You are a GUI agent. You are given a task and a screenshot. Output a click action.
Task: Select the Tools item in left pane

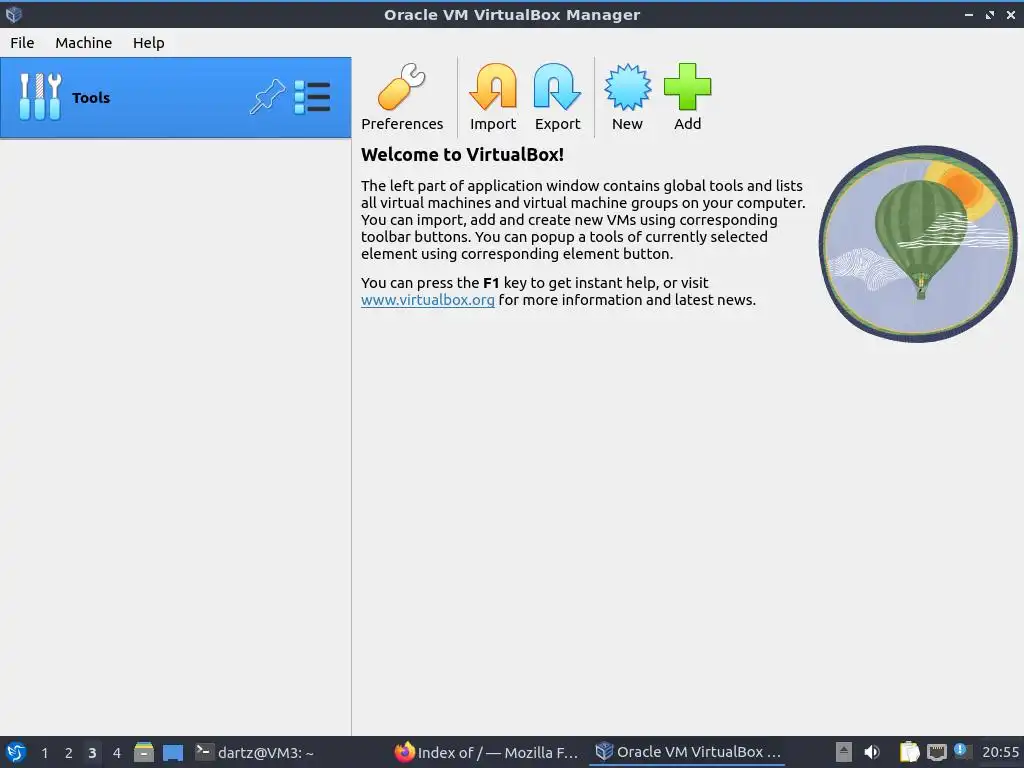pyautogui.click(x=175, y=97)
